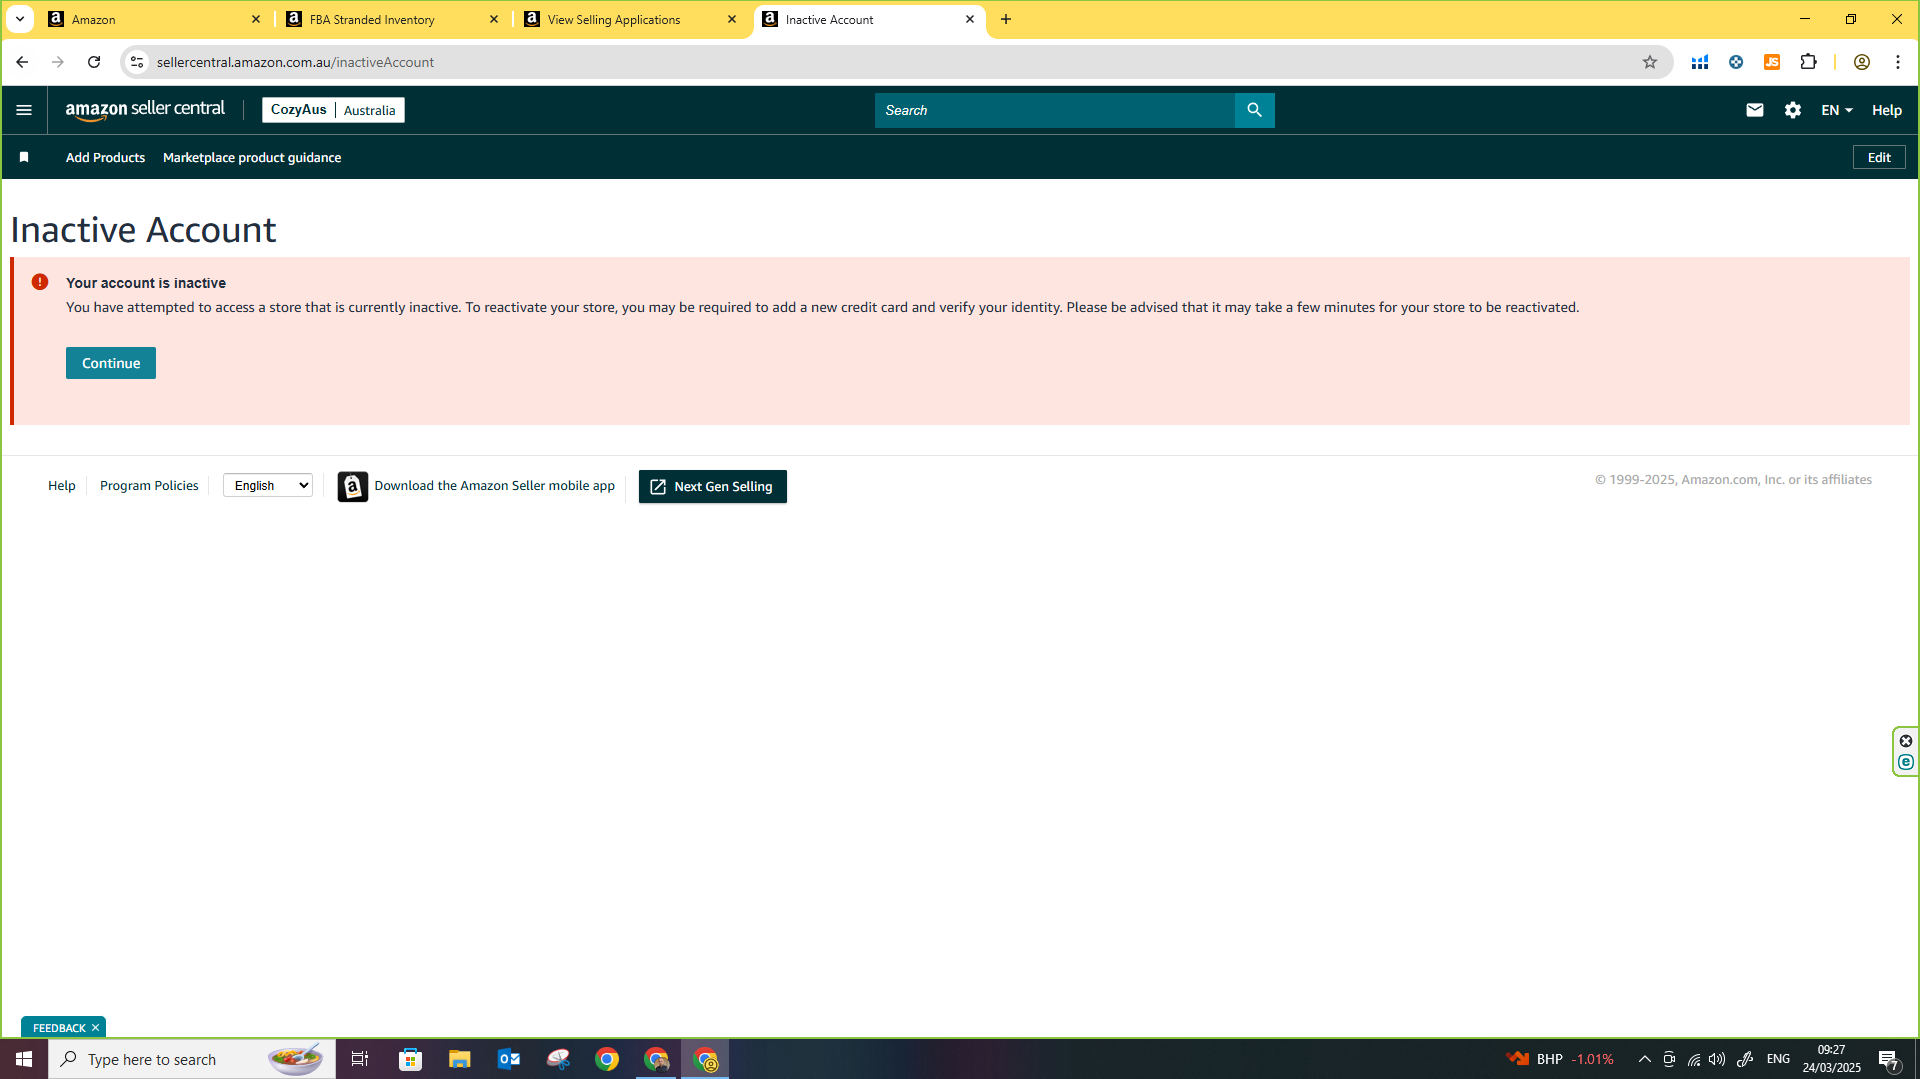
Task: Open the Program Policies link
Action: pyautogui.click(x=149, y=485)
